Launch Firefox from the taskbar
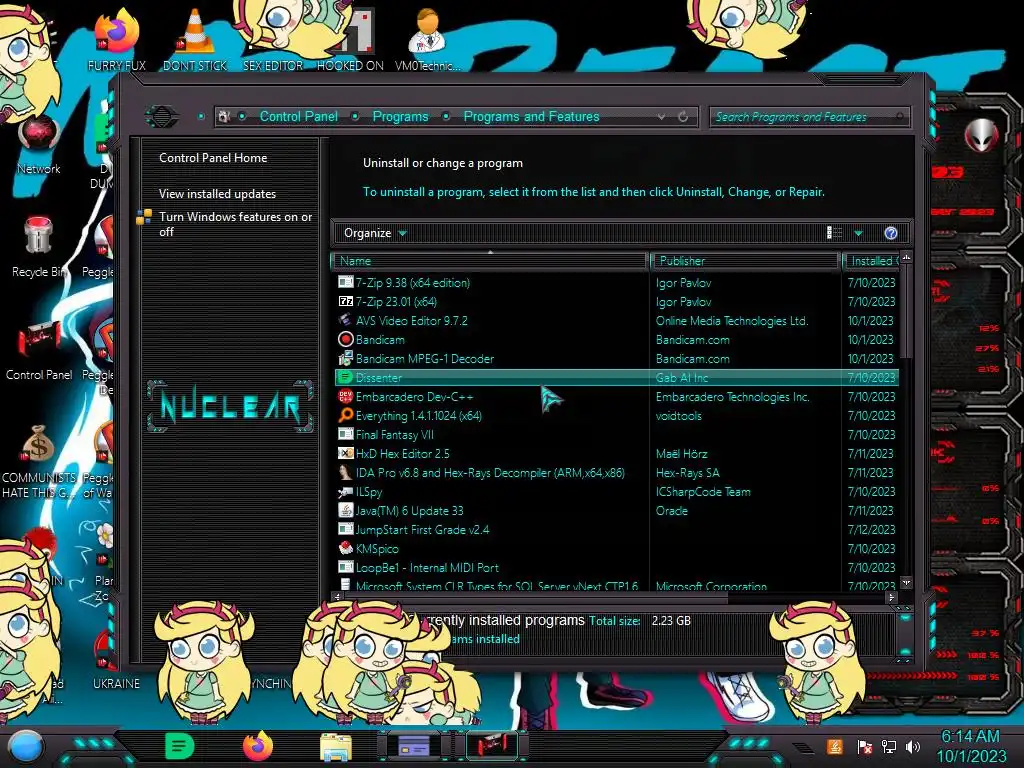The image size is (1024, 768). click(x=257, y=746)
